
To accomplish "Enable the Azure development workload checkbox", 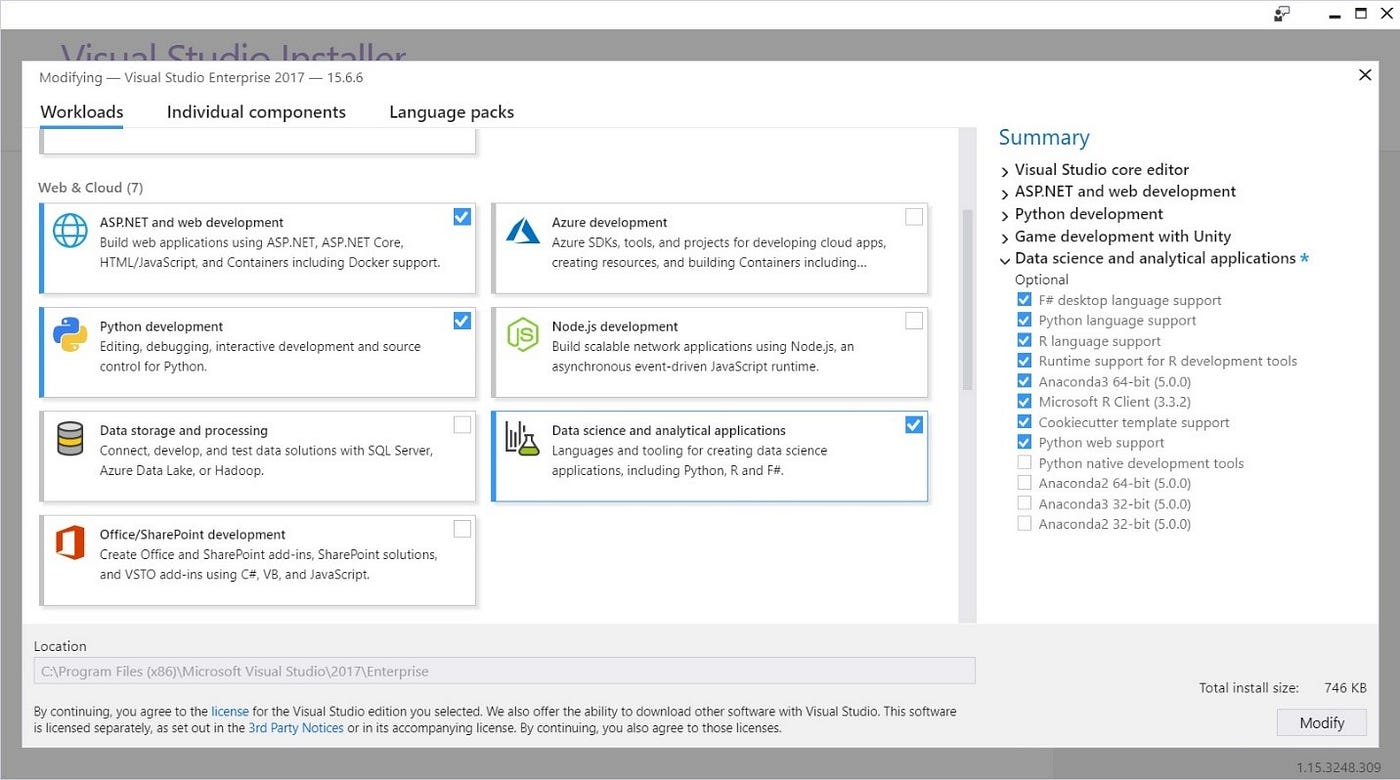I will coord(913,216).
